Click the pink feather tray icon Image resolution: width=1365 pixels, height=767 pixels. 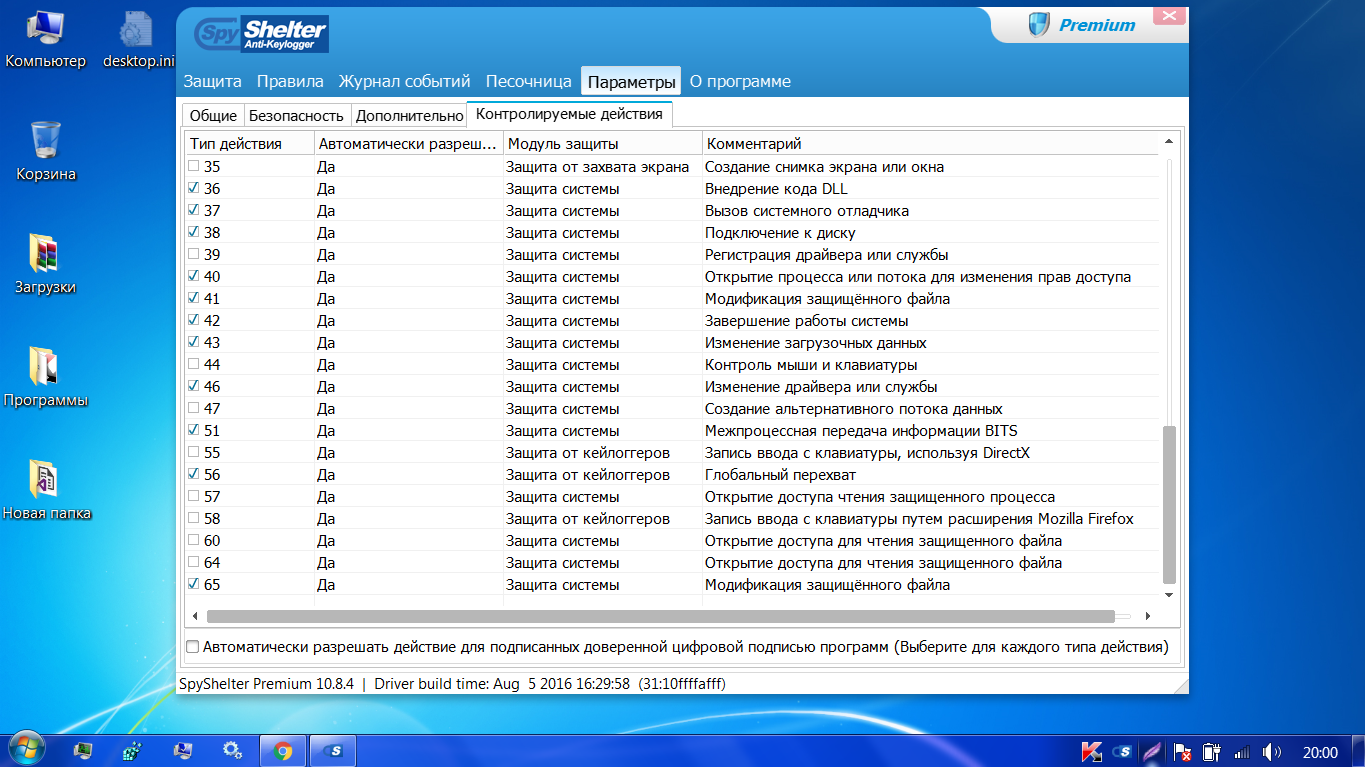(1153, 751)
